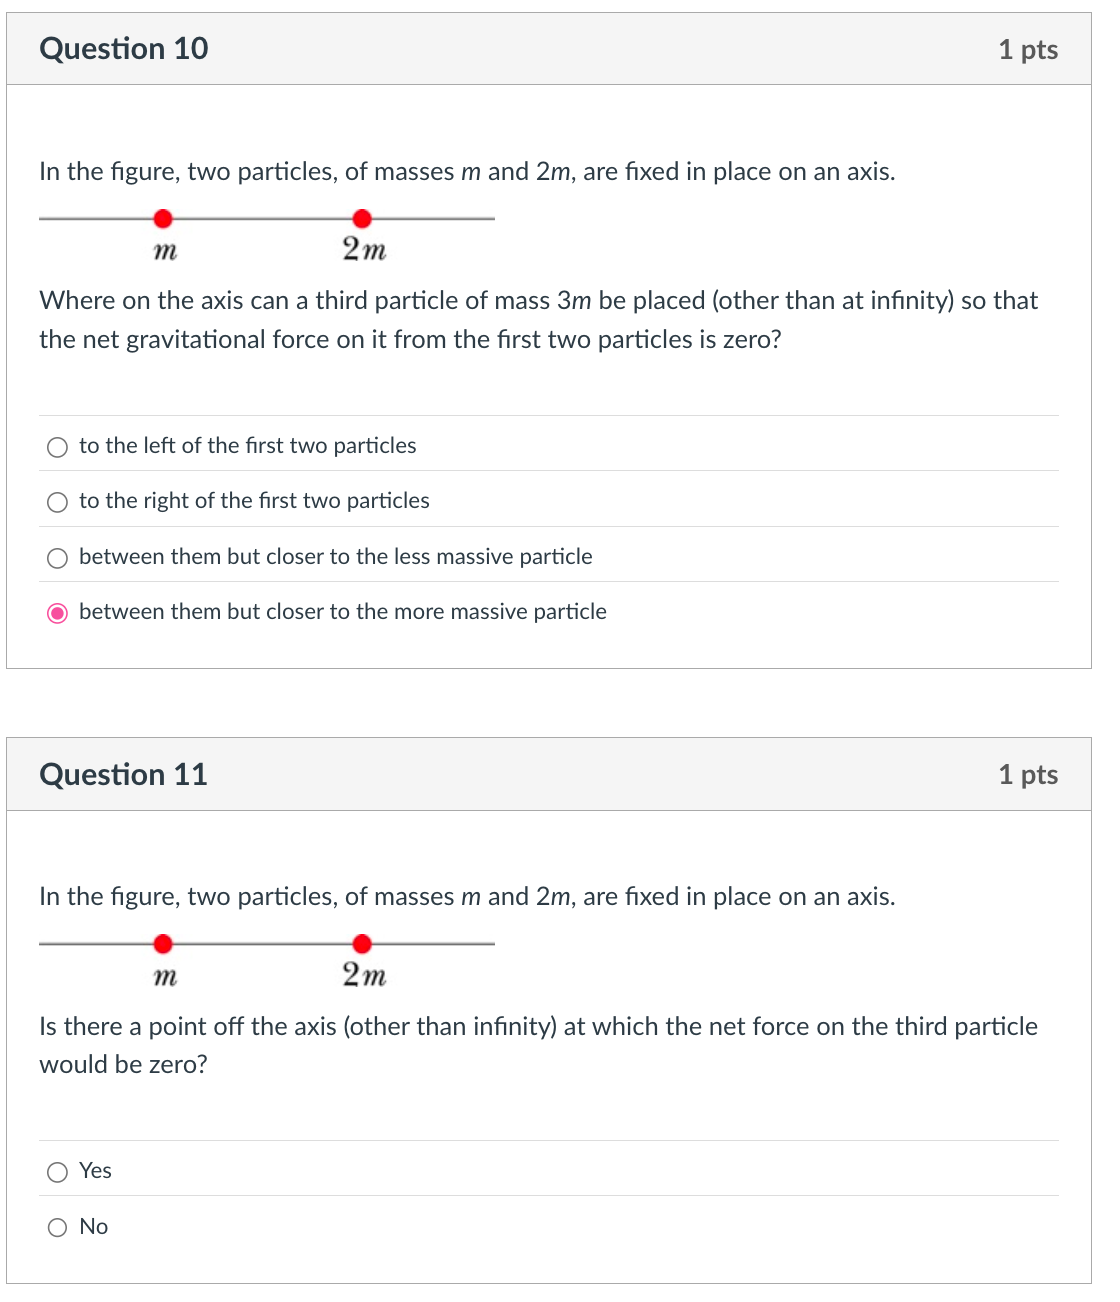Choose "between them but closer to the less massive particle"
Screen dimensions: 1120x1302
pyautogui.click(x=57, y=557)
